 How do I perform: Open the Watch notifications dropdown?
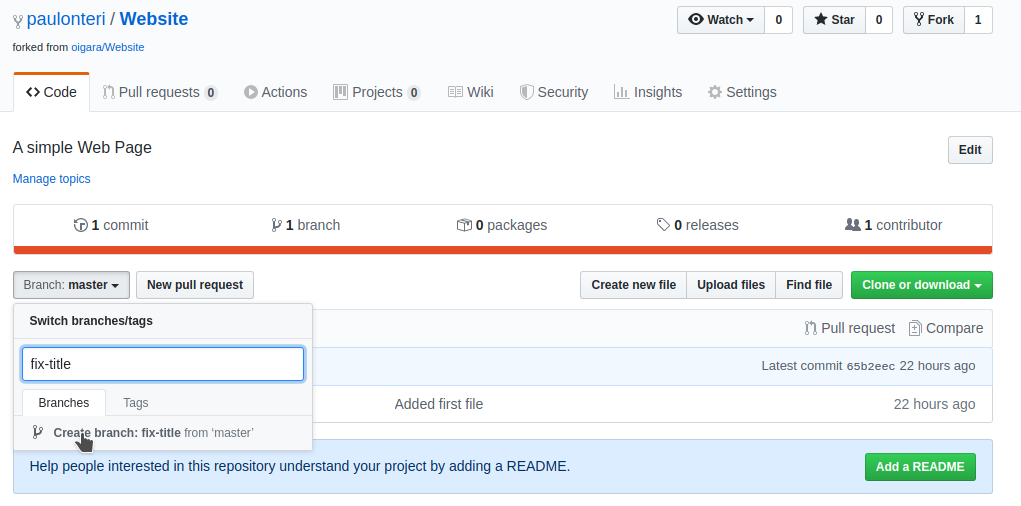coord(721,20)
